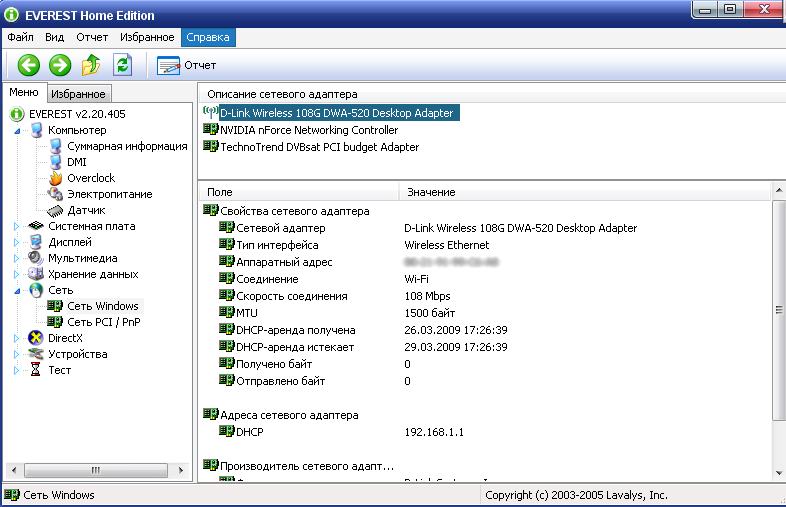
Task: Click the tree pane scroll right arrow
Action: point(180,470)
